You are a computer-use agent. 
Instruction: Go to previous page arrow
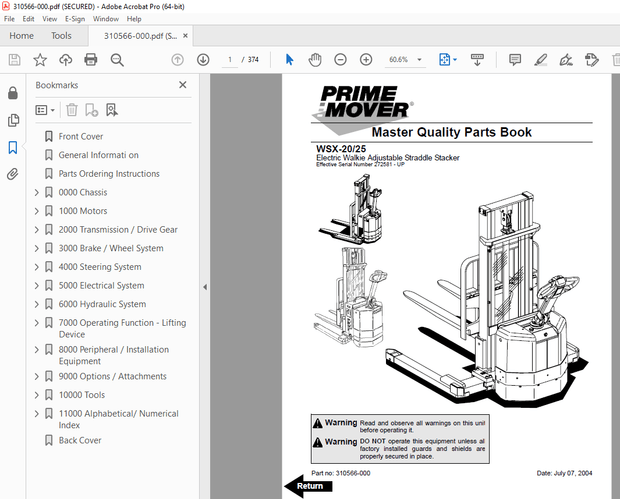[x=178, y=60]
